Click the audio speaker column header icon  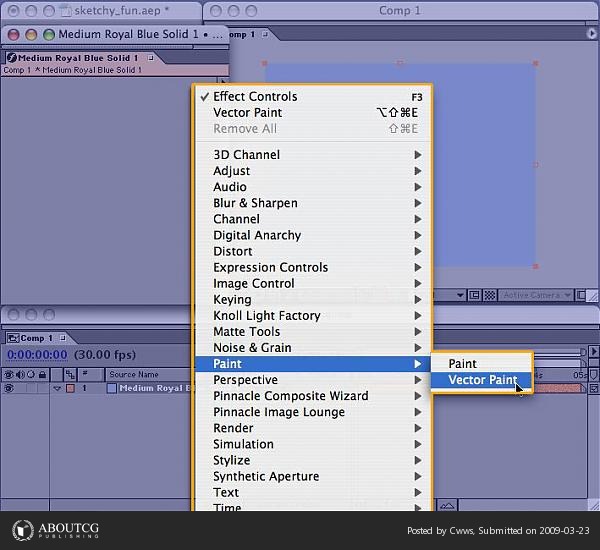(20, 374)
